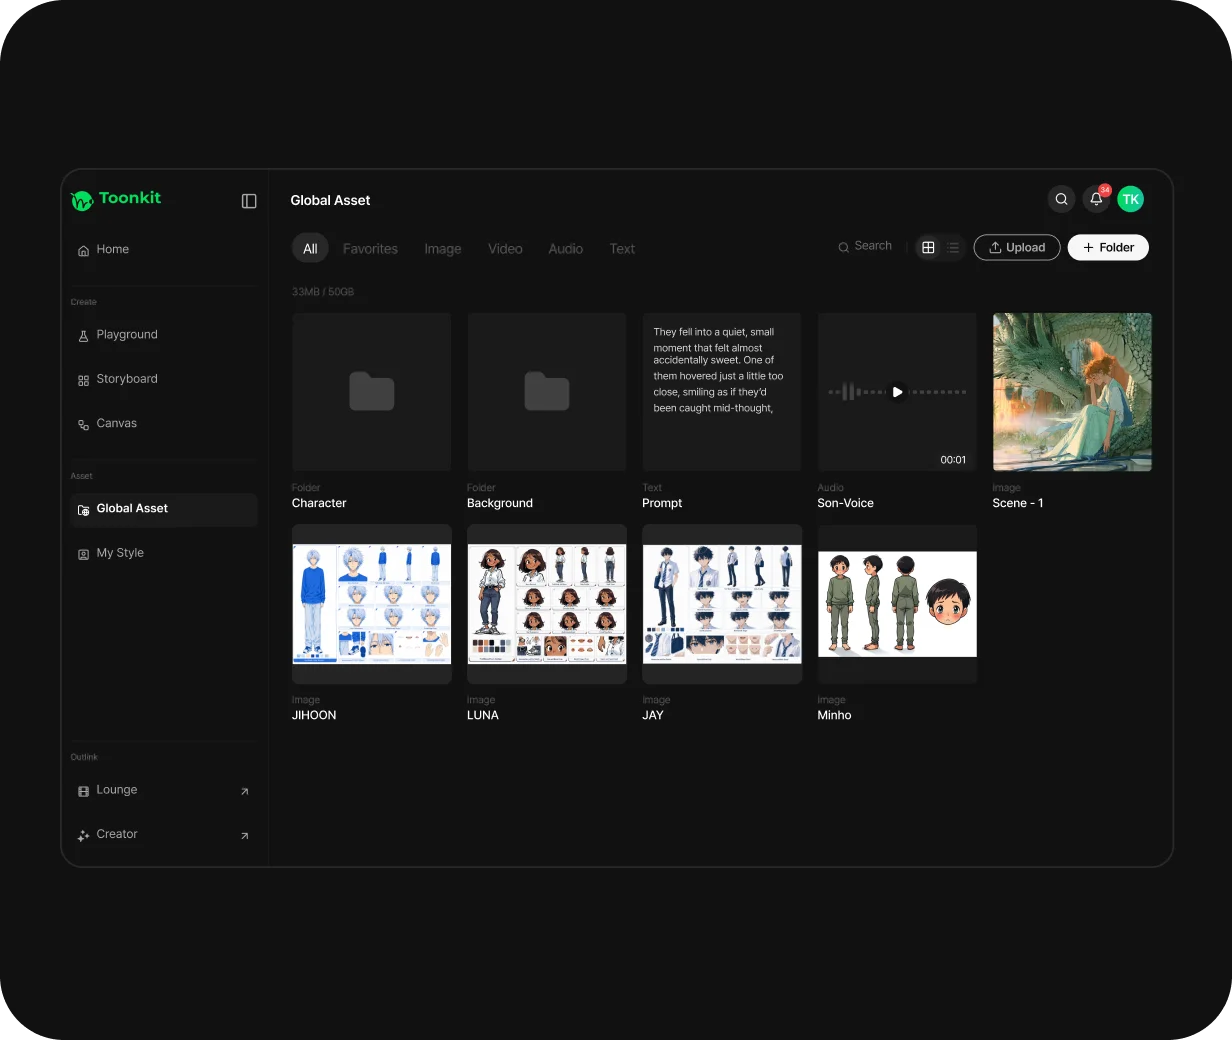The height and width of the screenshot is (1040, 1232).
Task: Switch to the Video filter tab
Action: pos(505,249)
